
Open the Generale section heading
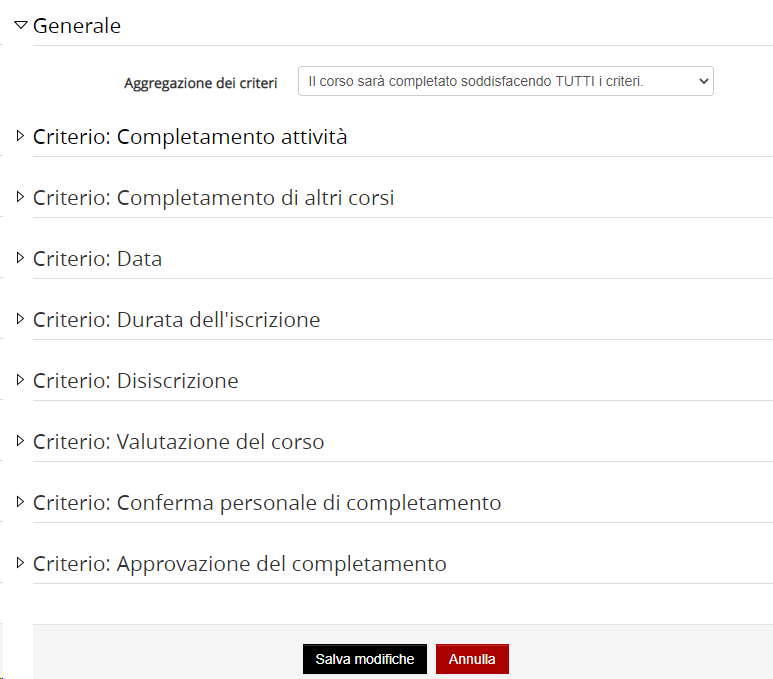77,26
